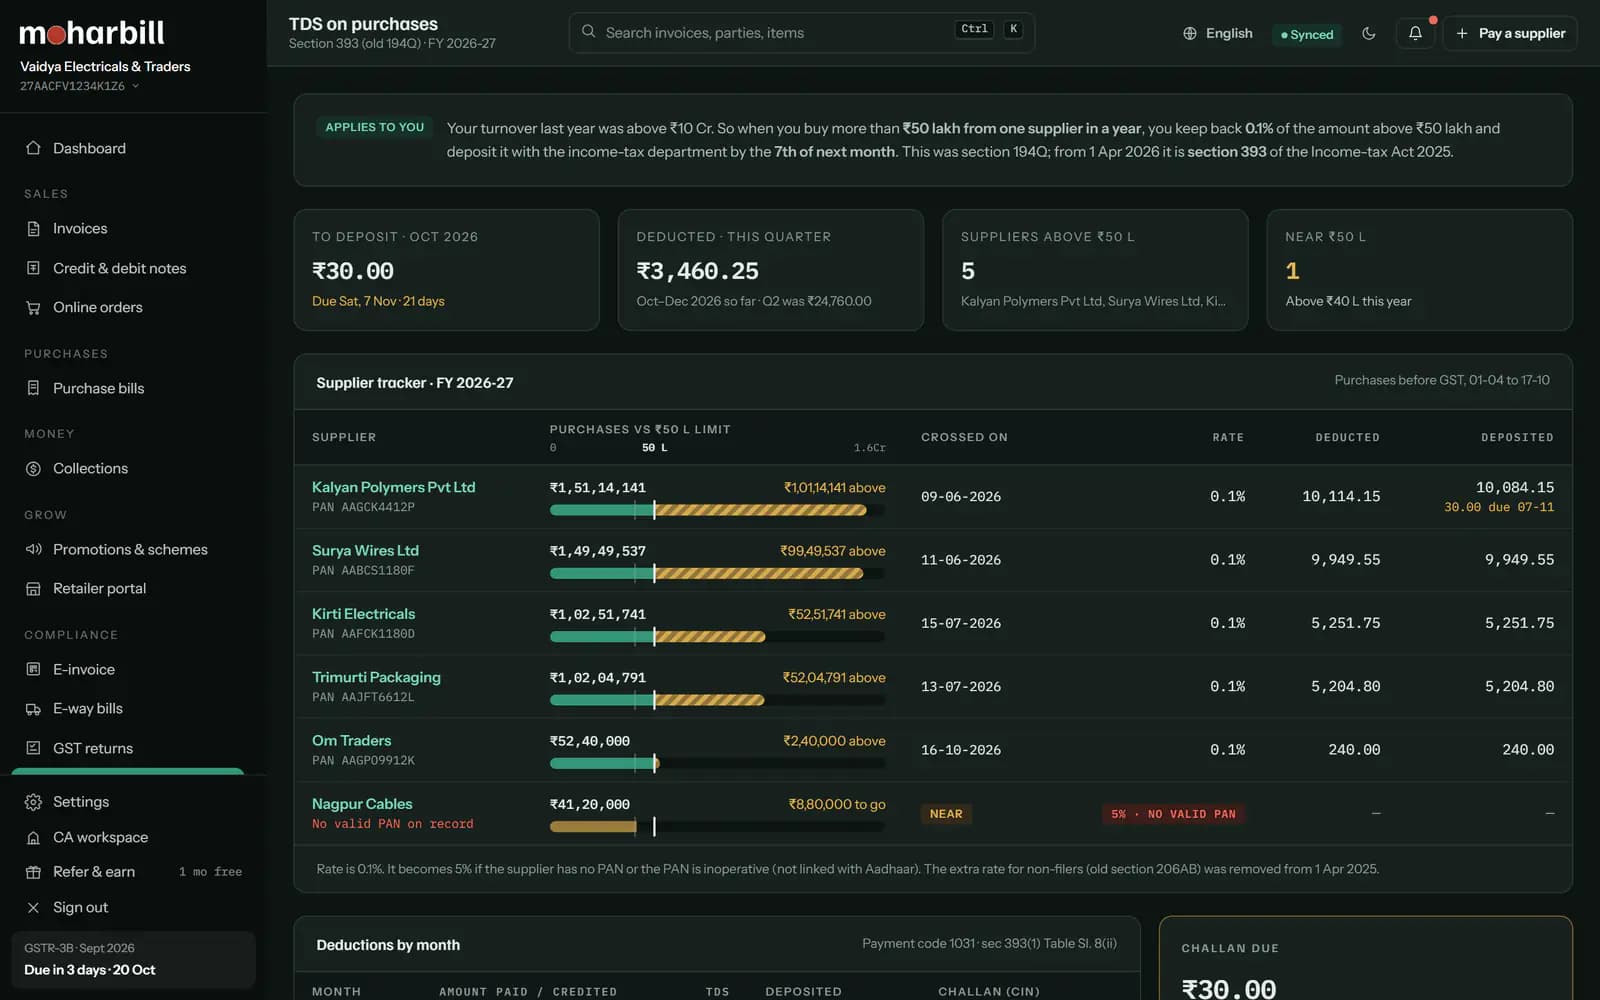Click E-invoice icon in sidebar
The width and height of the screenshot is (1600, 1000).
[33, 669]
